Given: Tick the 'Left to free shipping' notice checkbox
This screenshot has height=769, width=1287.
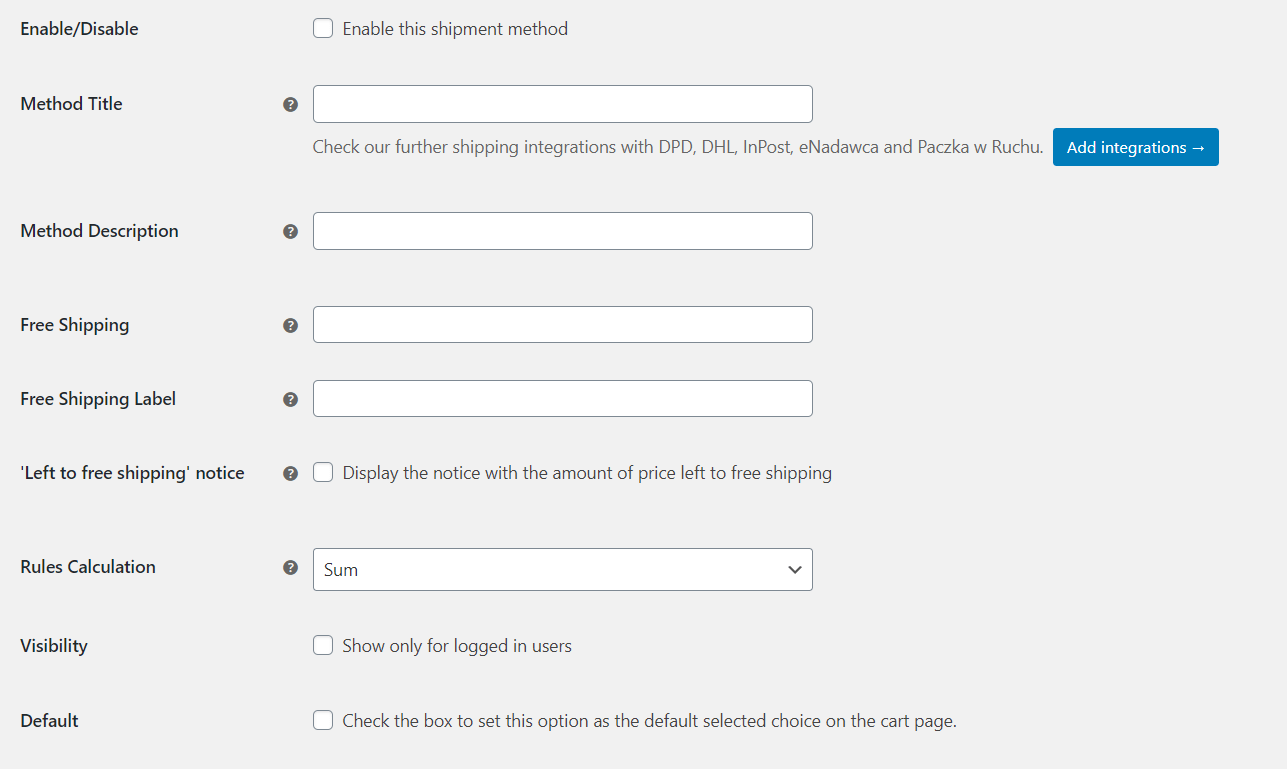Looking at the screenshot, I should [x=323, y=473].
